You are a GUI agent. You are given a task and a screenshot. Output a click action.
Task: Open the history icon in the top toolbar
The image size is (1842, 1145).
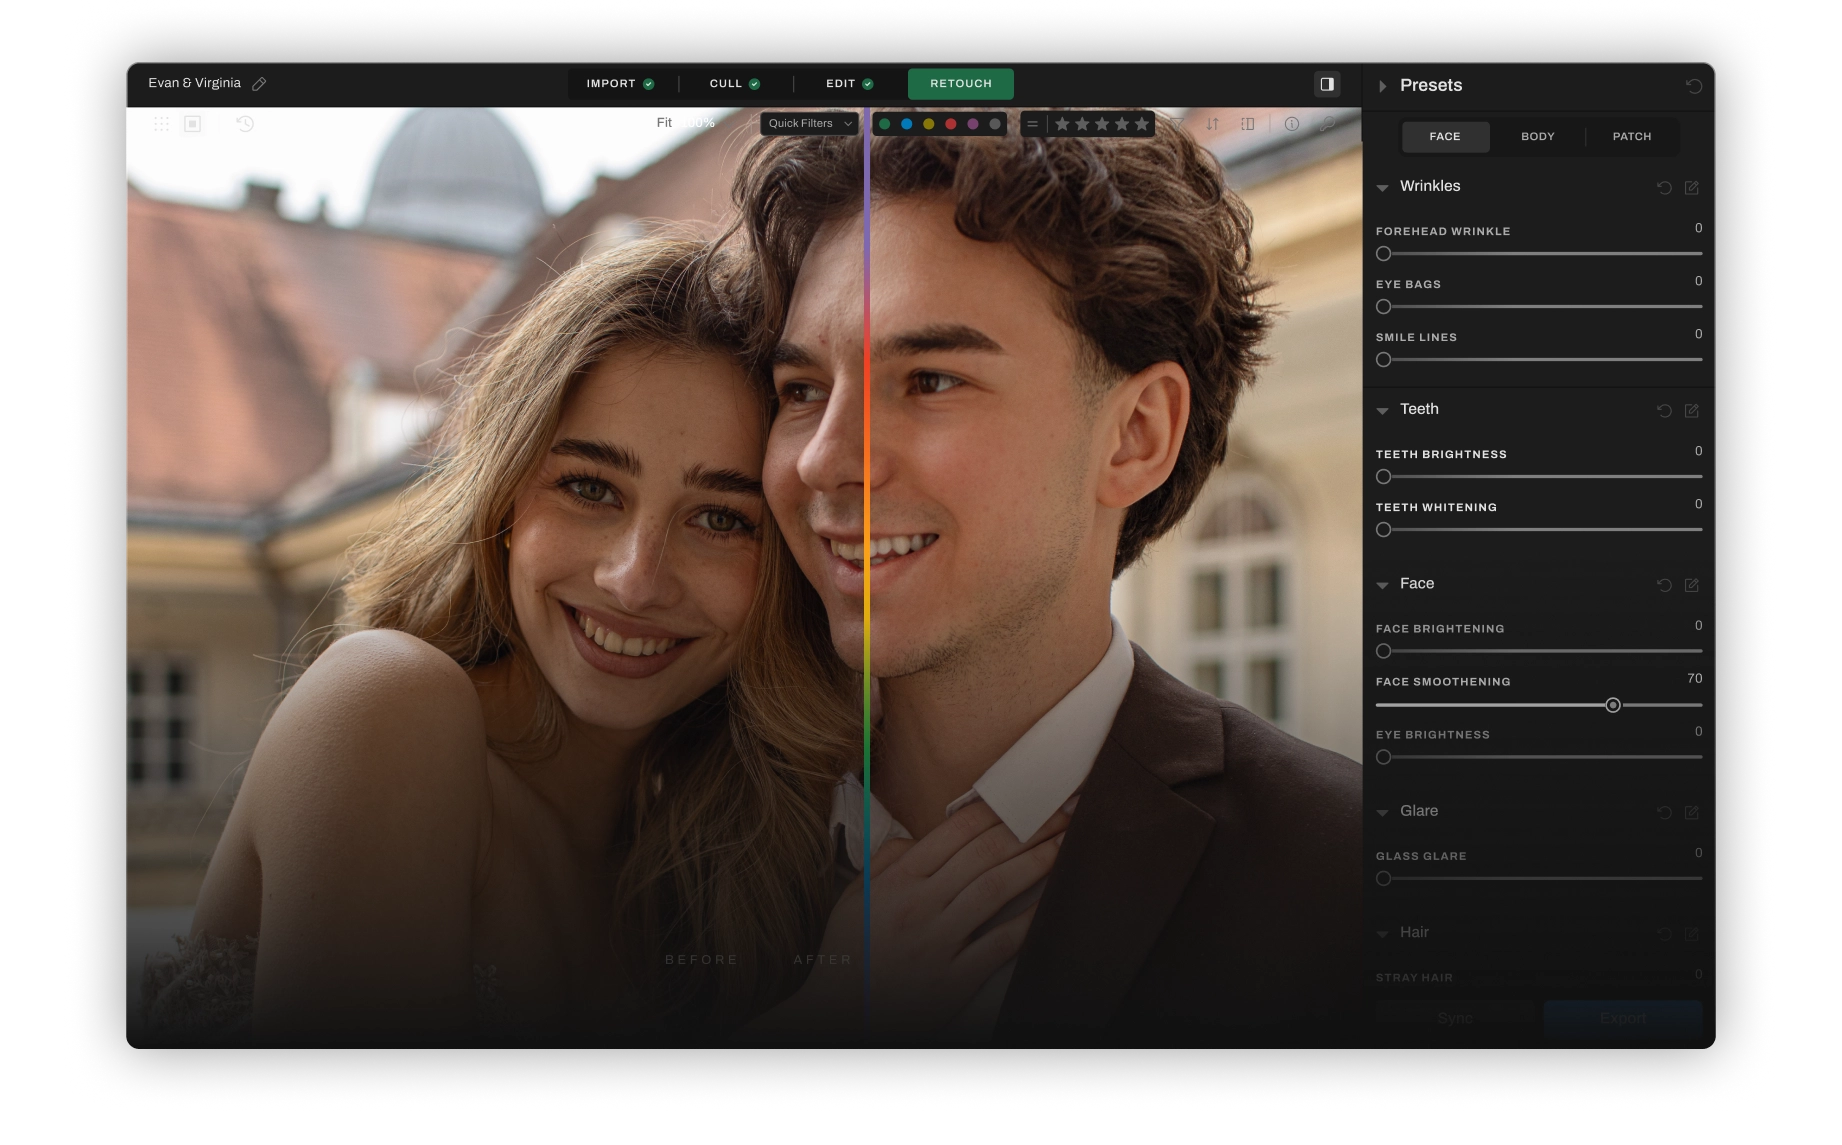(245, 124)
